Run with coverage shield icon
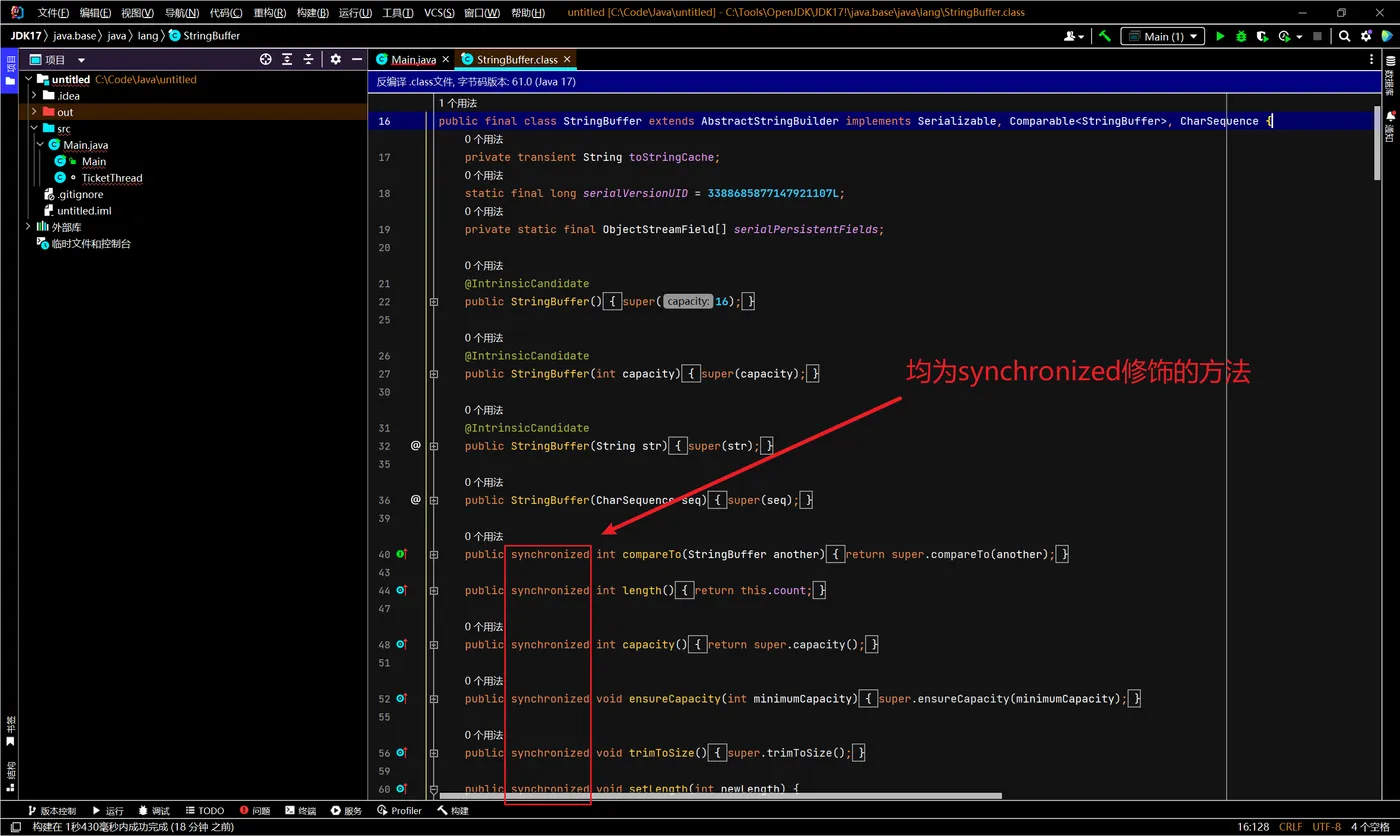 click(x=1262, y=36)
